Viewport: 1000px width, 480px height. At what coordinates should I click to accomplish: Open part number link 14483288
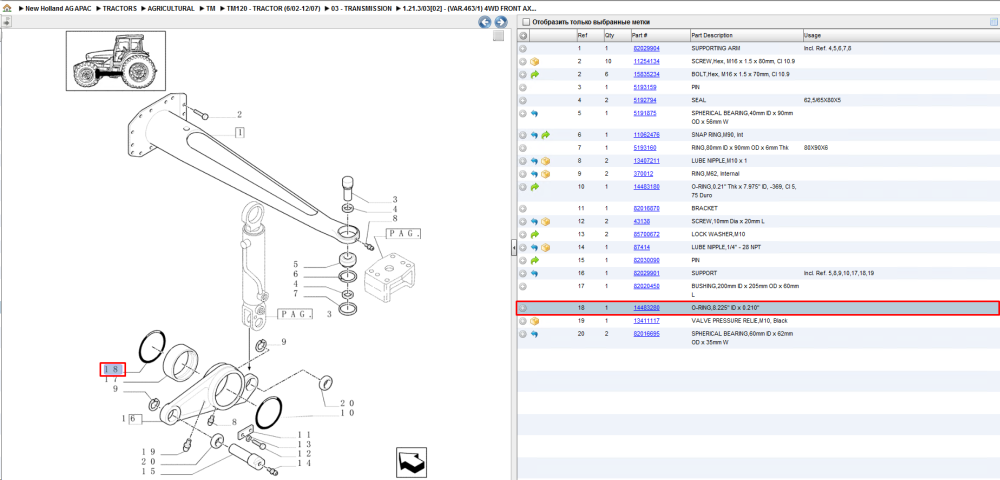coord(646,308)
